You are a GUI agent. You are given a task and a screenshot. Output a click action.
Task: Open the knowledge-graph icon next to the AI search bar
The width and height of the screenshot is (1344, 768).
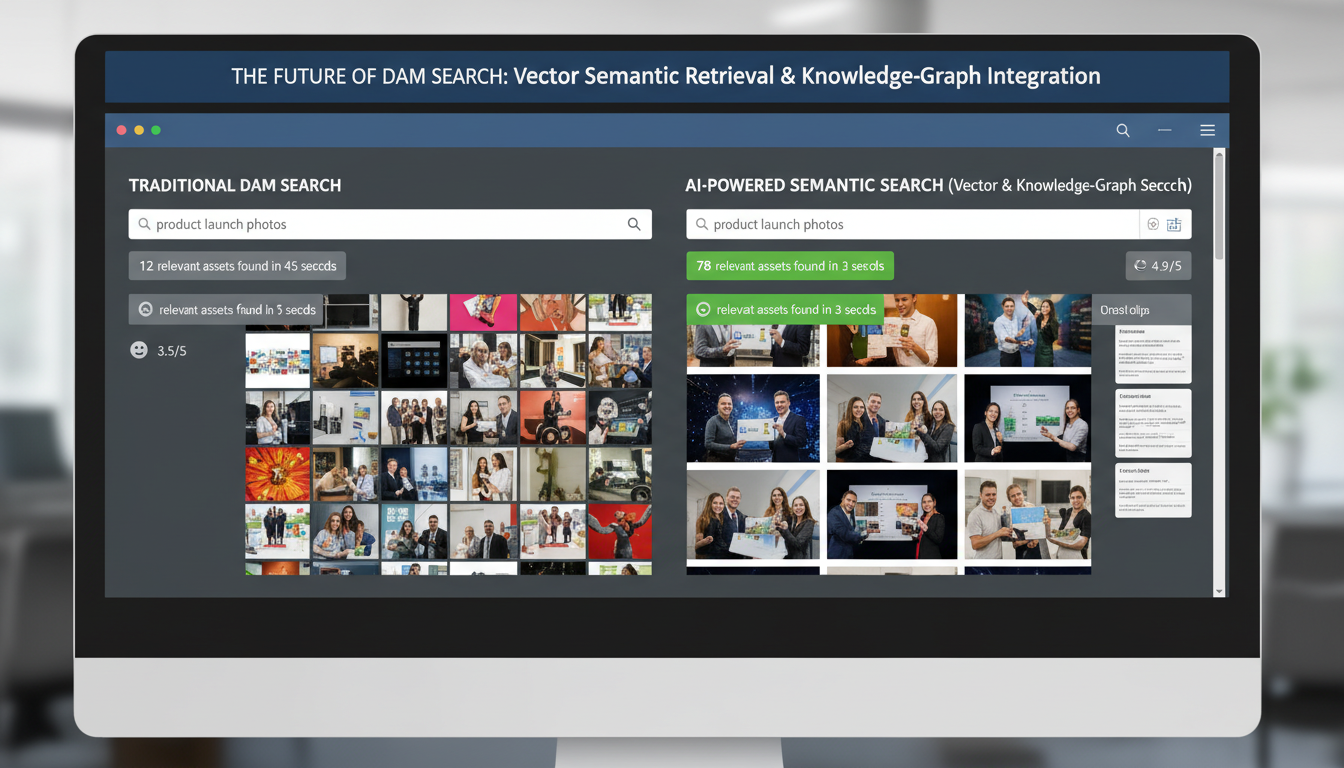click(x=1174, y=224)
